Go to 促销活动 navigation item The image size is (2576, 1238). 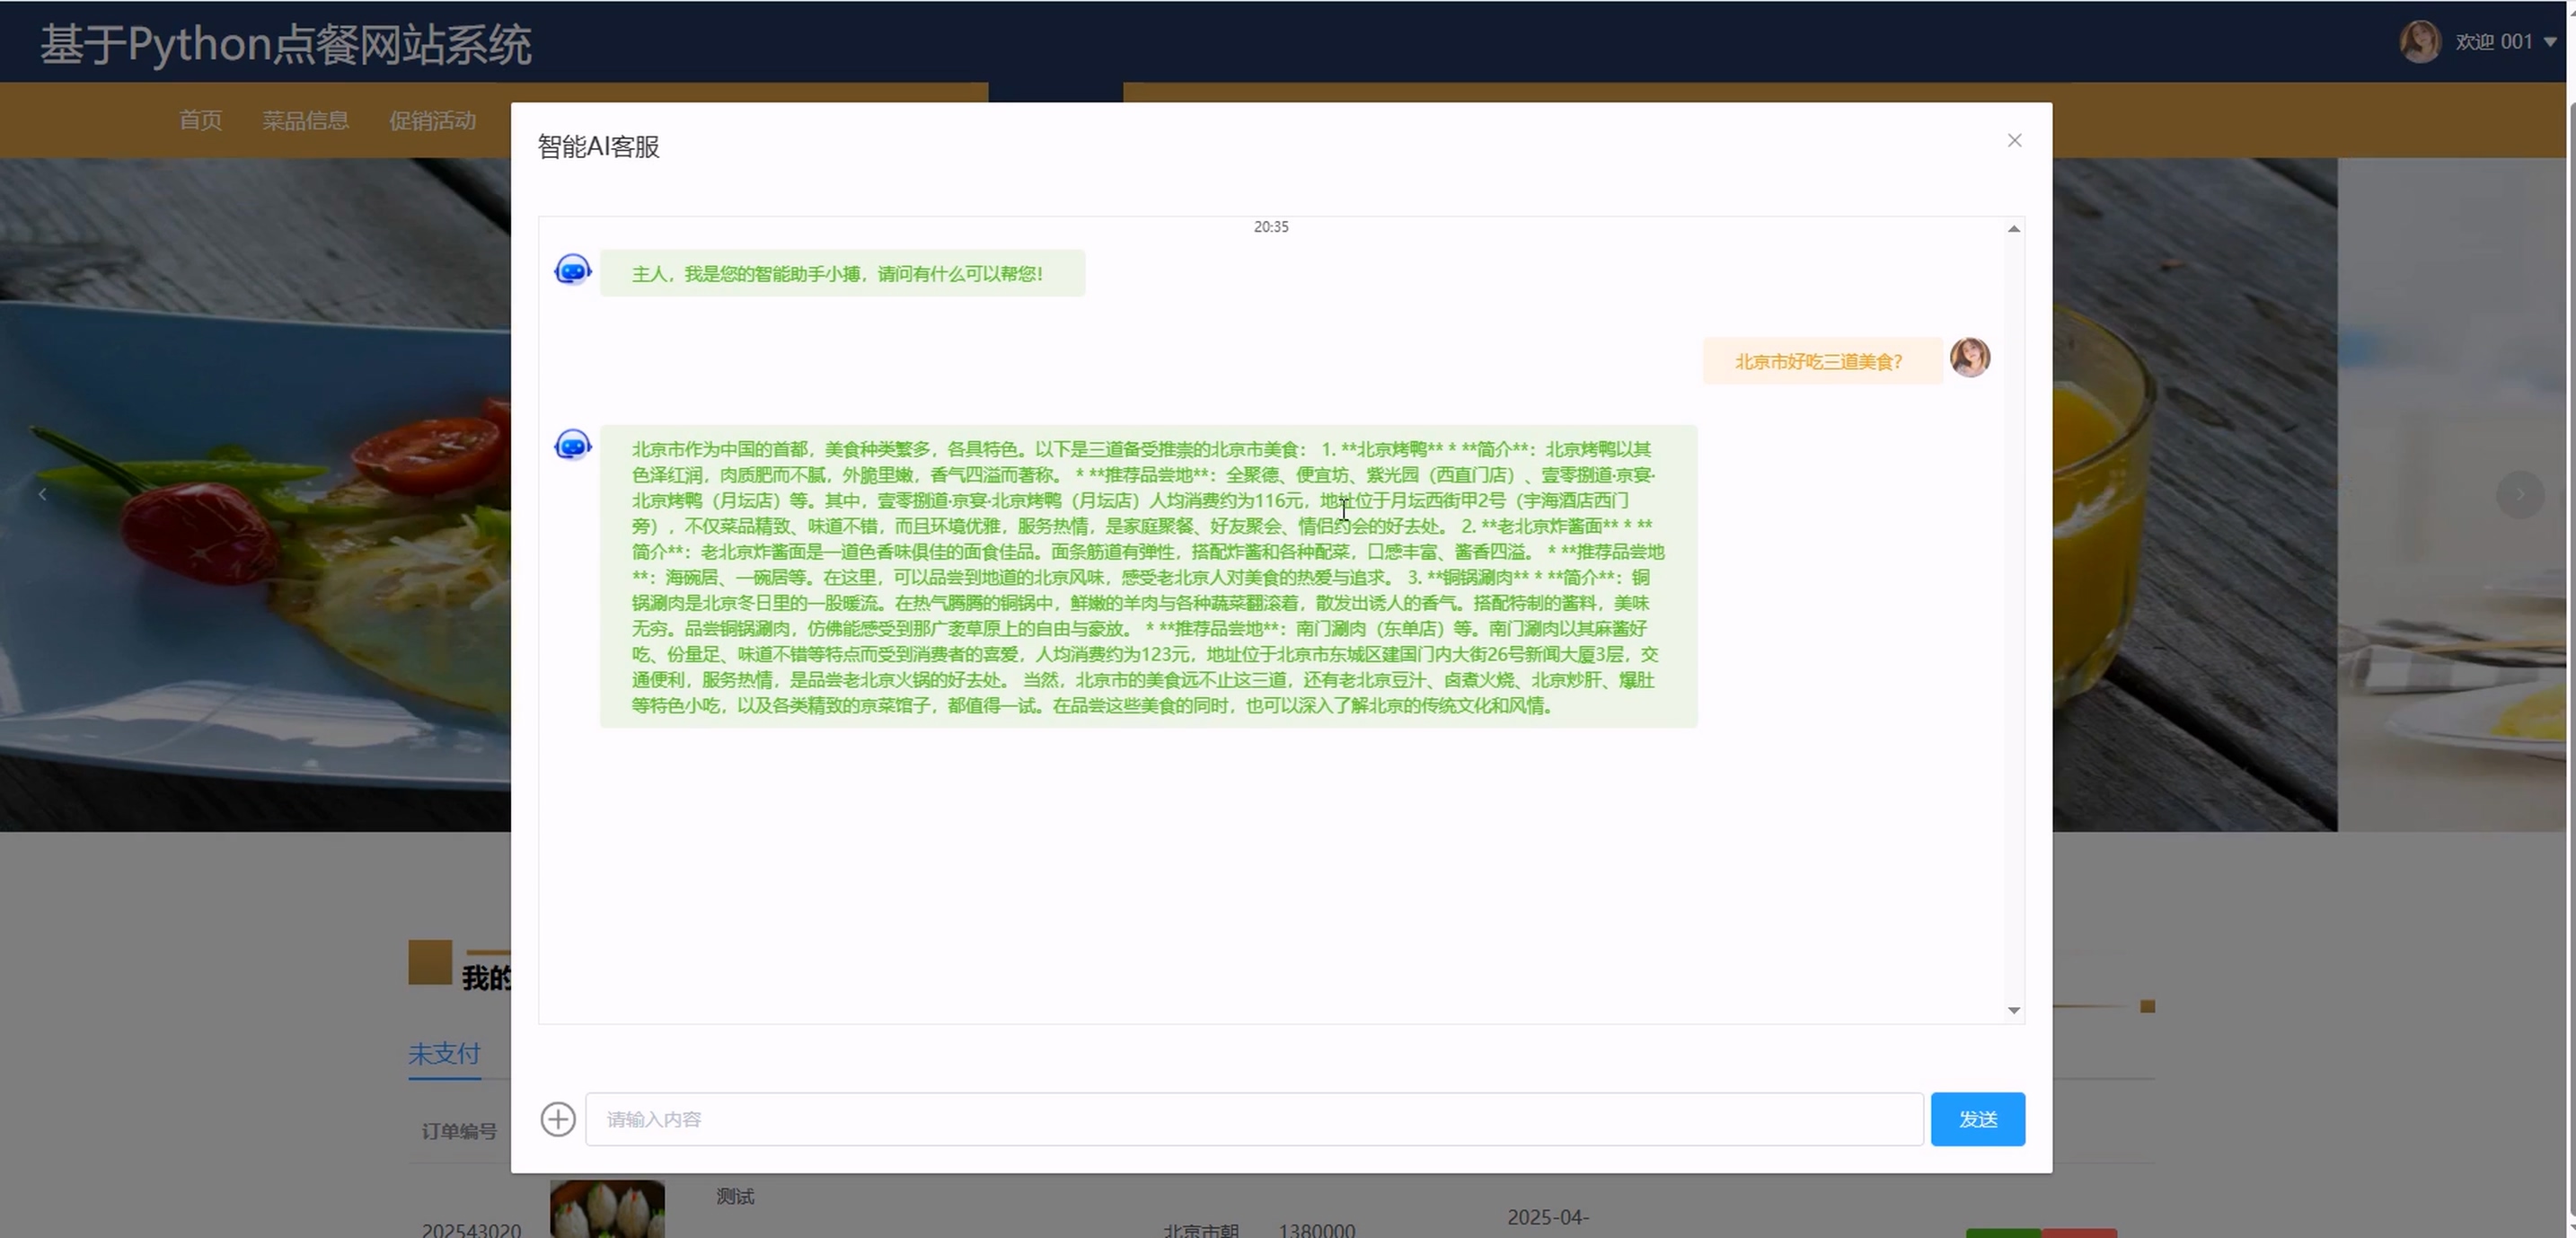coord(432,121)
